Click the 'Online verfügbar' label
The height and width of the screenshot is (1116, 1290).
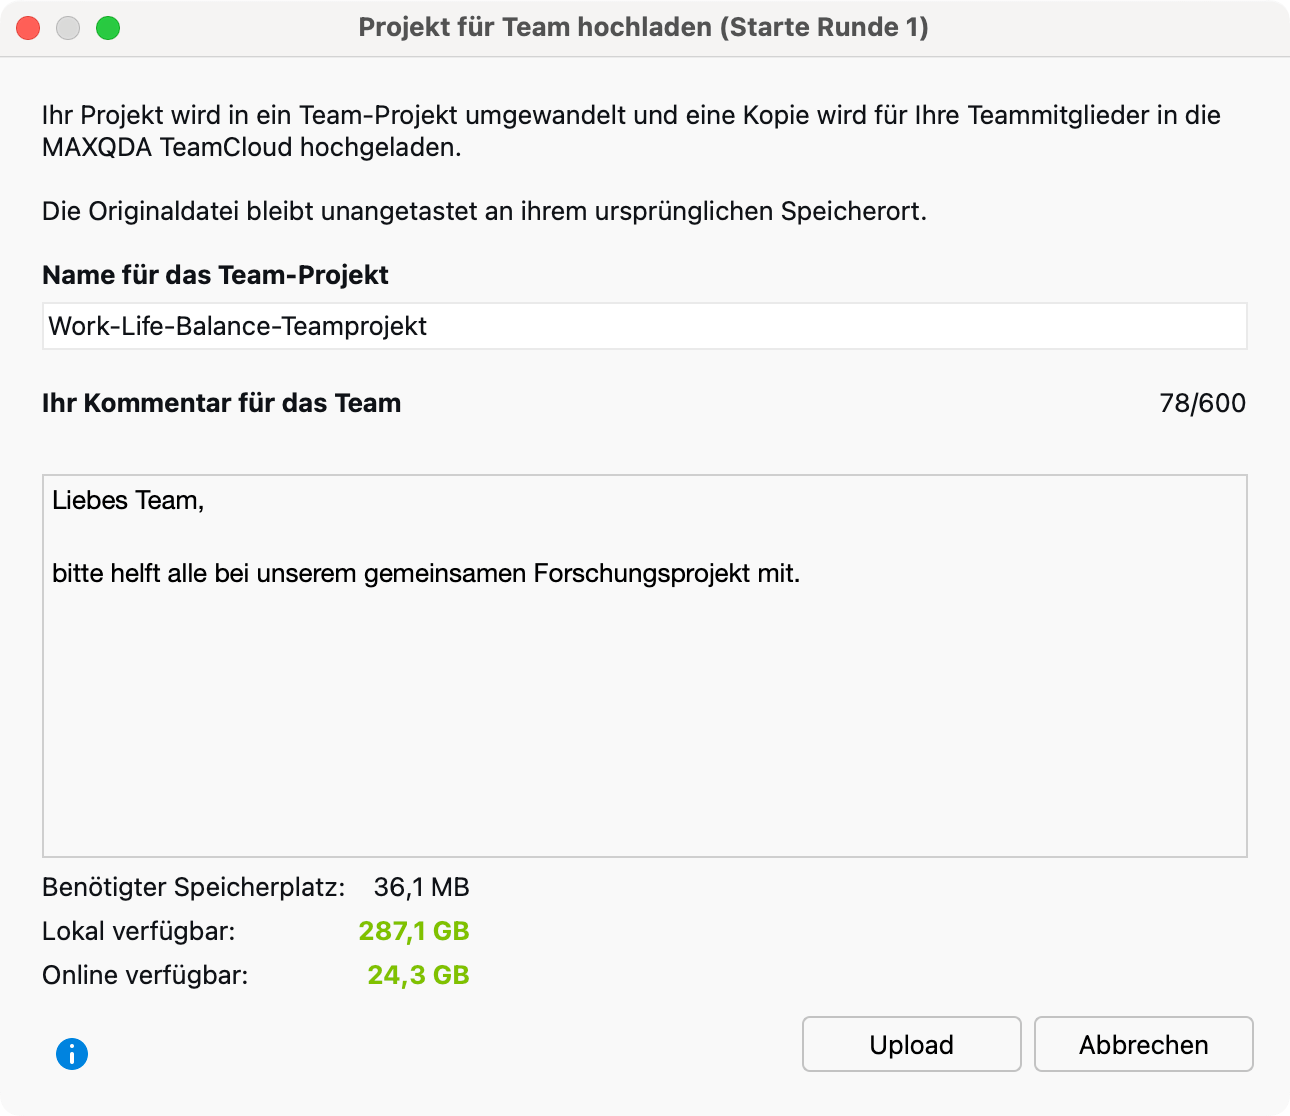(x=145, y=975)
